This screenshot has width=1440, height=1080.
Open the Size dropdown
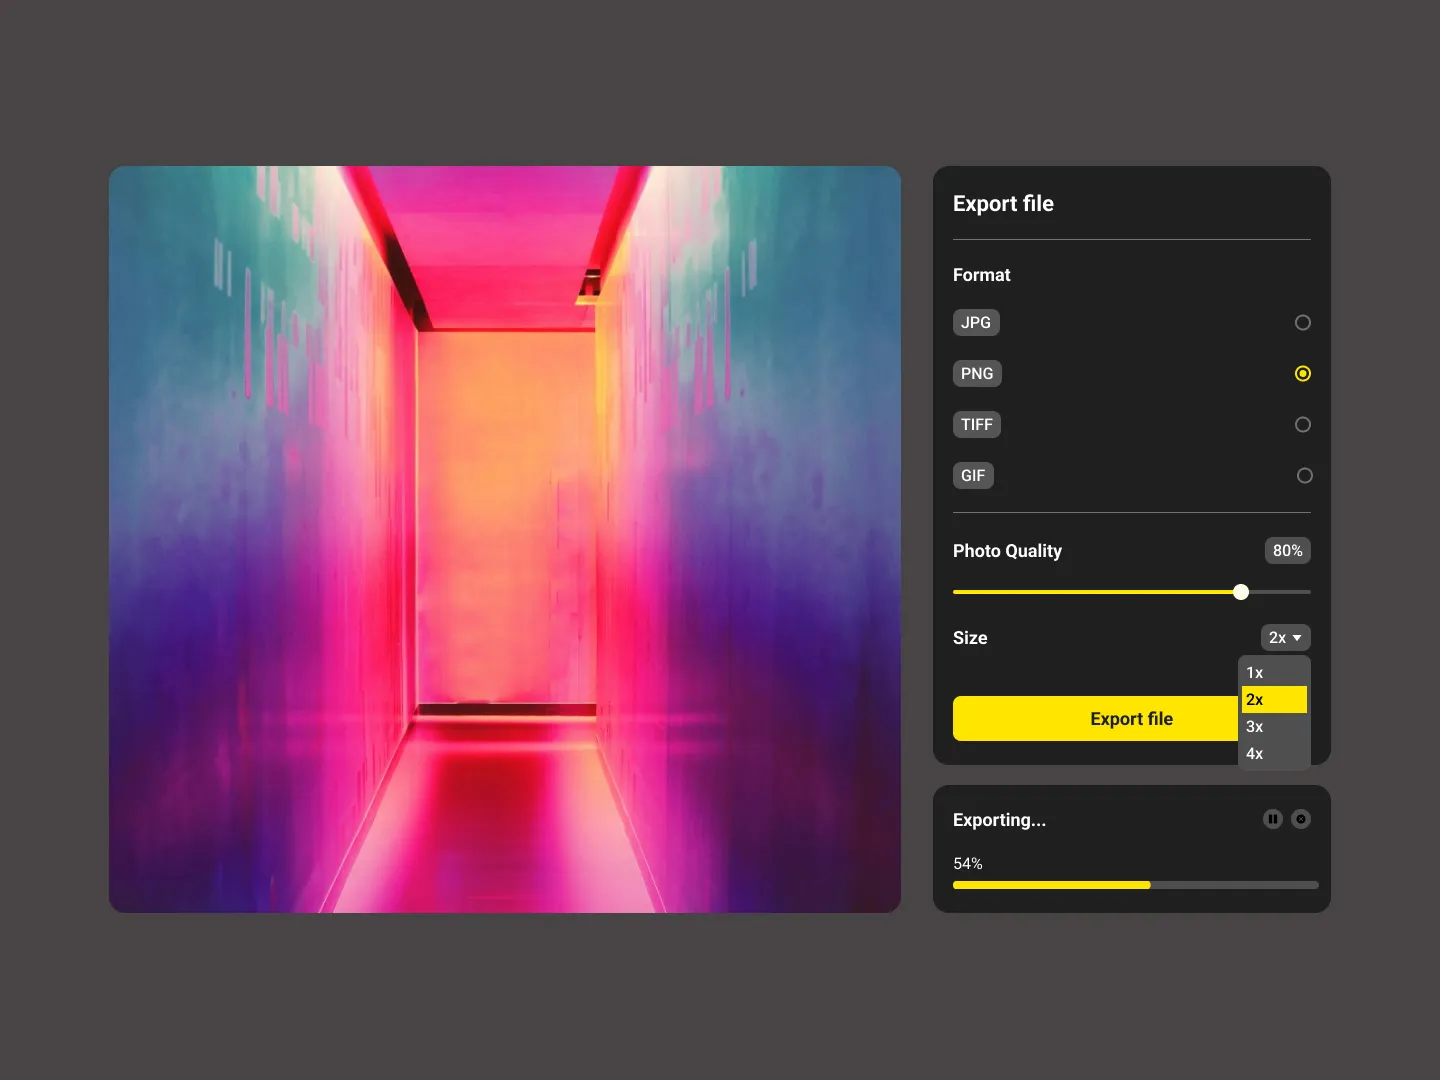[1285, 637]
